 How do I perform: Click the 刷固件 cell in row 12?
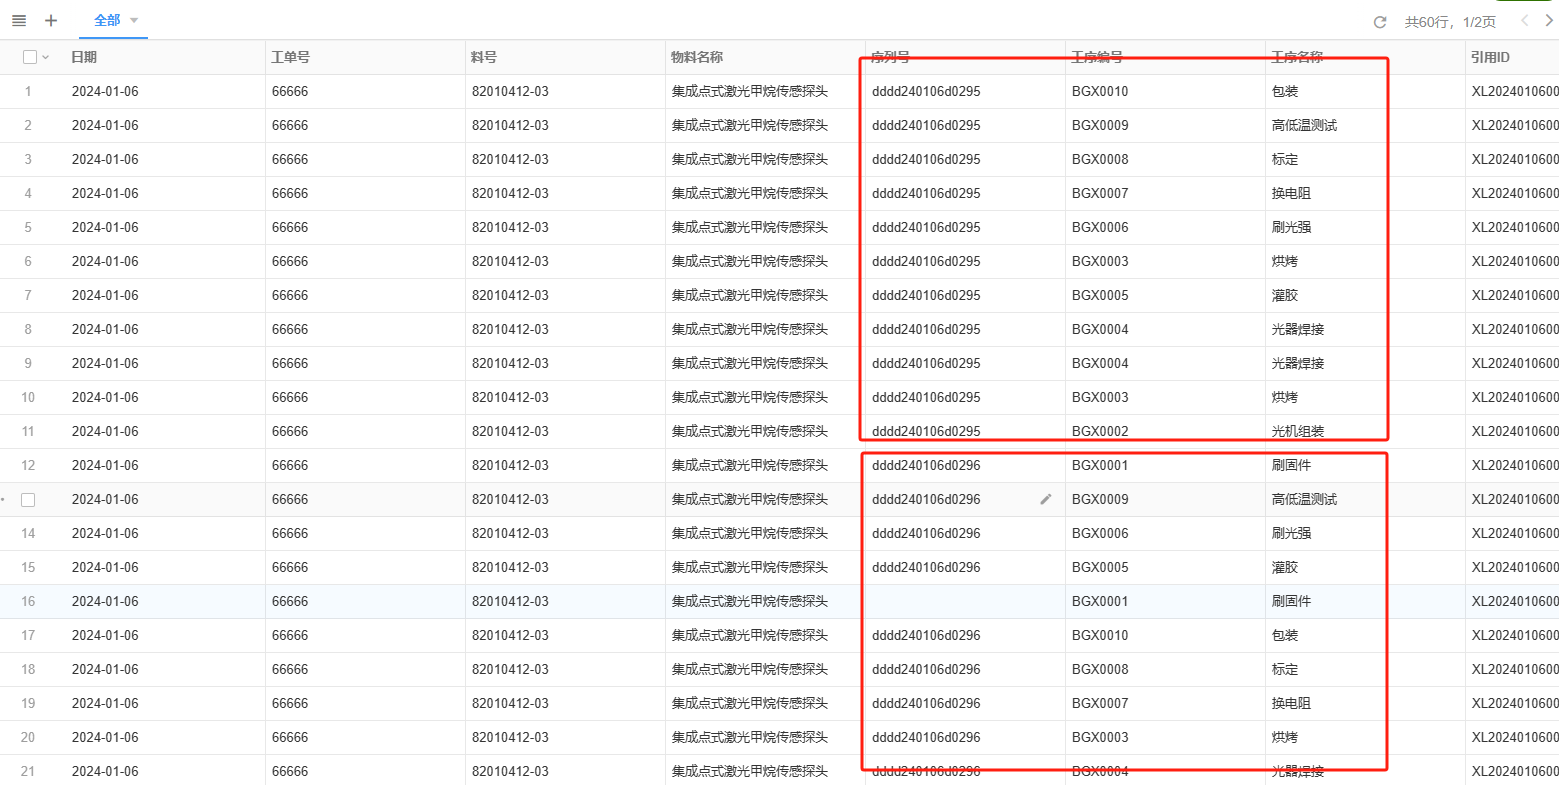click(x=1291, y=465)
